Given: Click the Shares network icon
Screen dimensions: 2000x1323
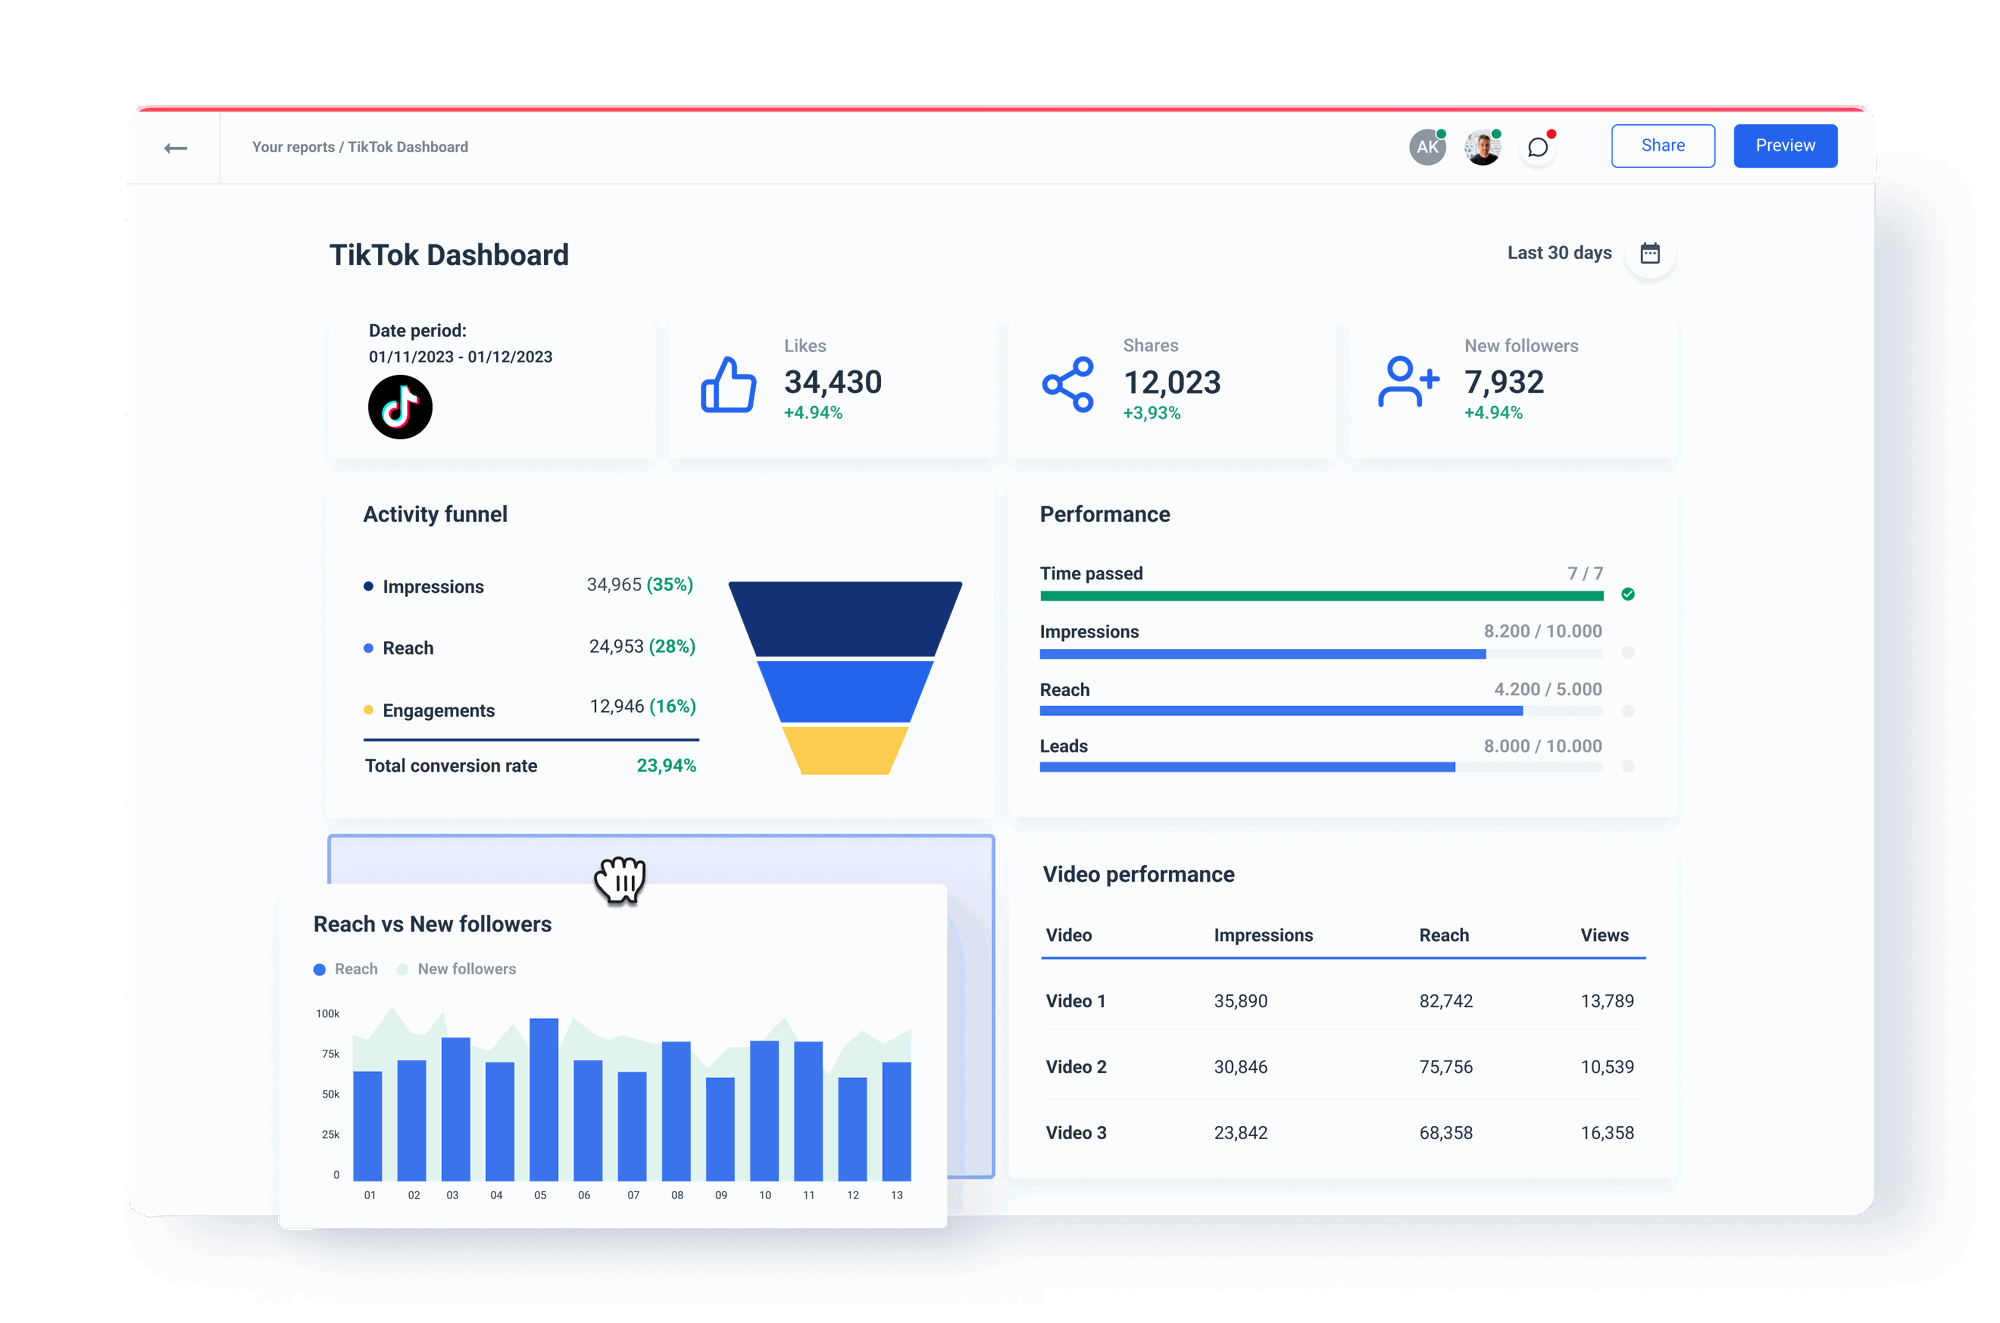Looking at the screenshot, I should click(x=1066, y=382).
